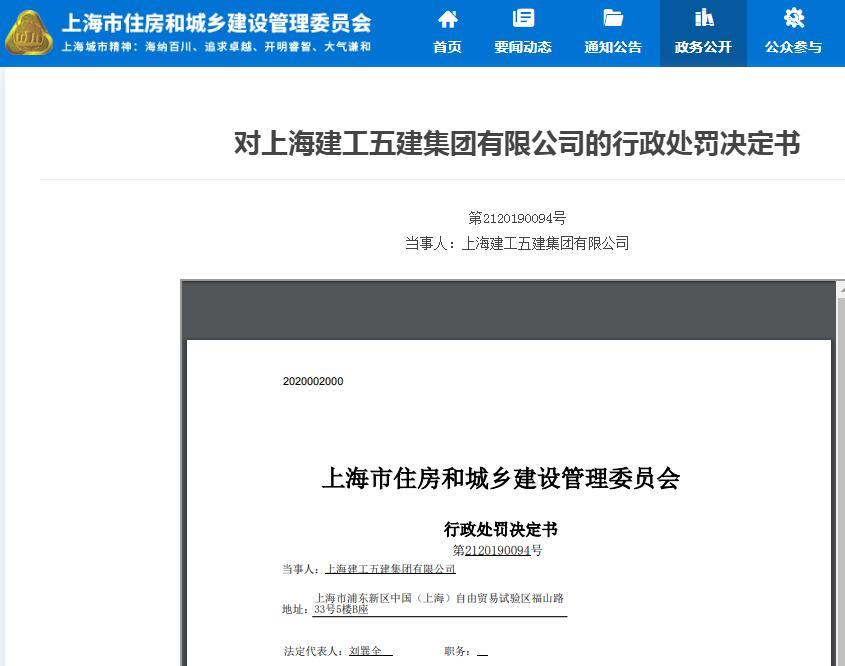Click the PDF subtitle 行政处罚决定书
Image resolution: width=845 pixels, height=666 pixels.
point(501,530)
